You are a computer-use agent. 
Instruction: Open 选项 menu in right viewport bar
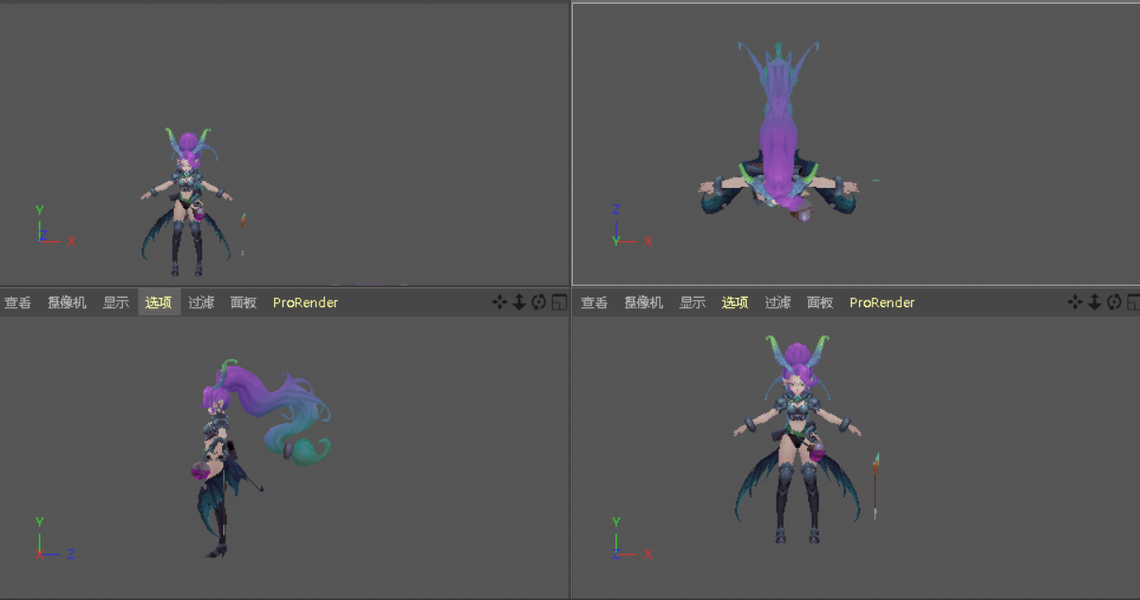[734, 303]
